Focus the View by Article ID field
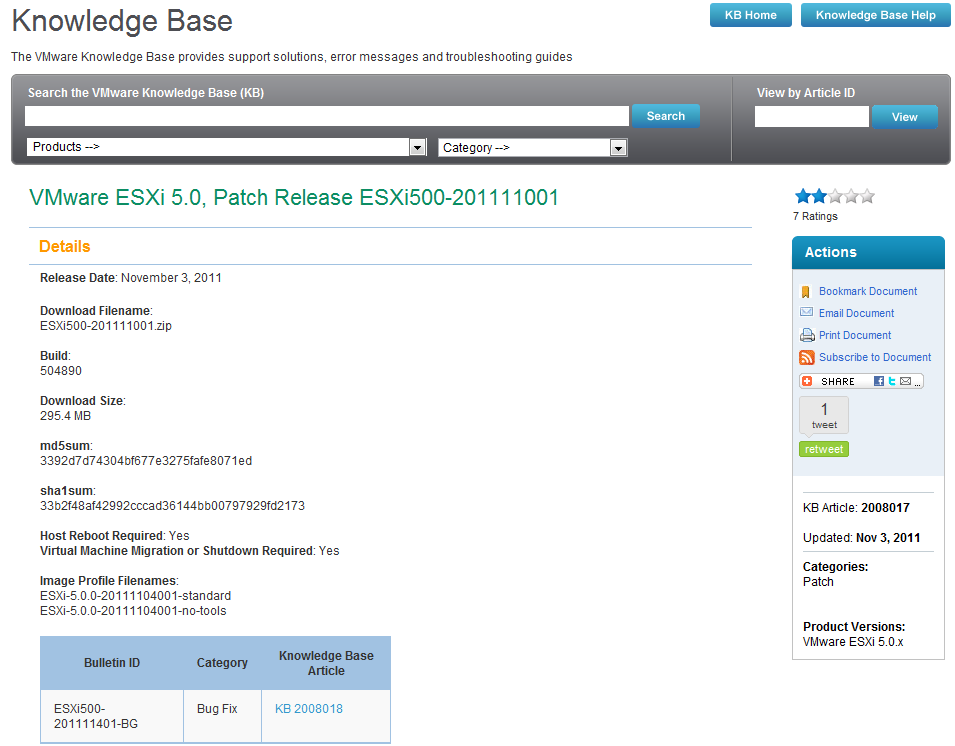Image resolution: width=955 pixels, height=746 pixels. pos(811,116)
